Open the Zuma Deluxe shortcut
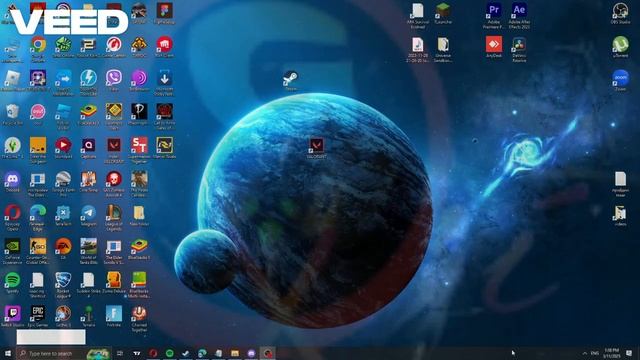The image size is (640, 360). tap(114, 280)
